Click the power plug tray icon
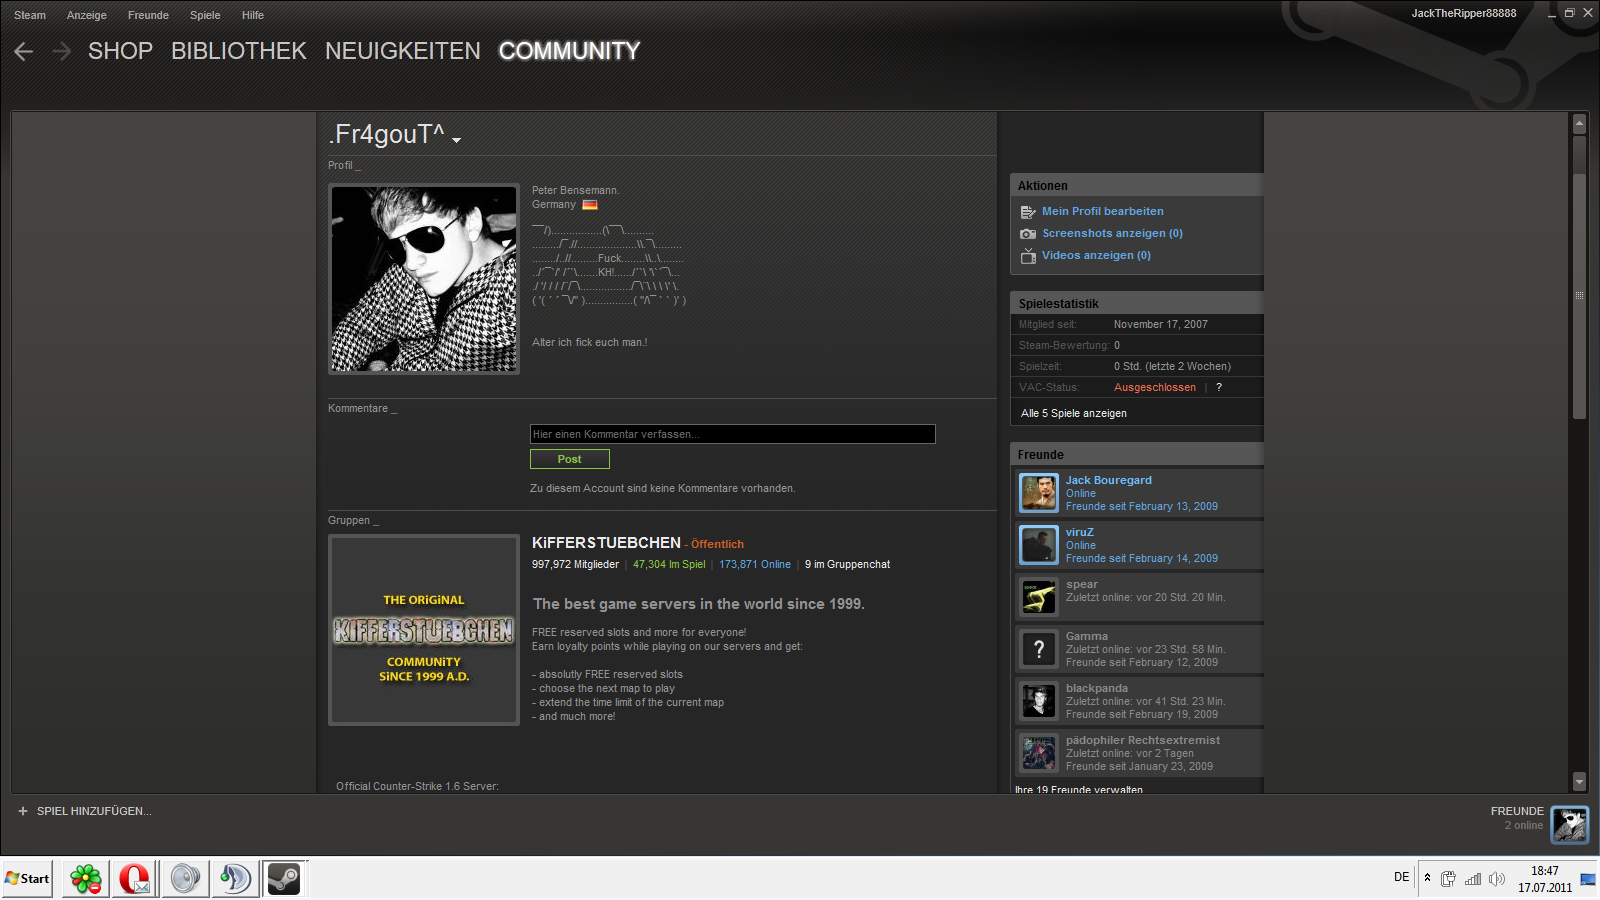1600x900 pixels. click(x=1448, y=879)
